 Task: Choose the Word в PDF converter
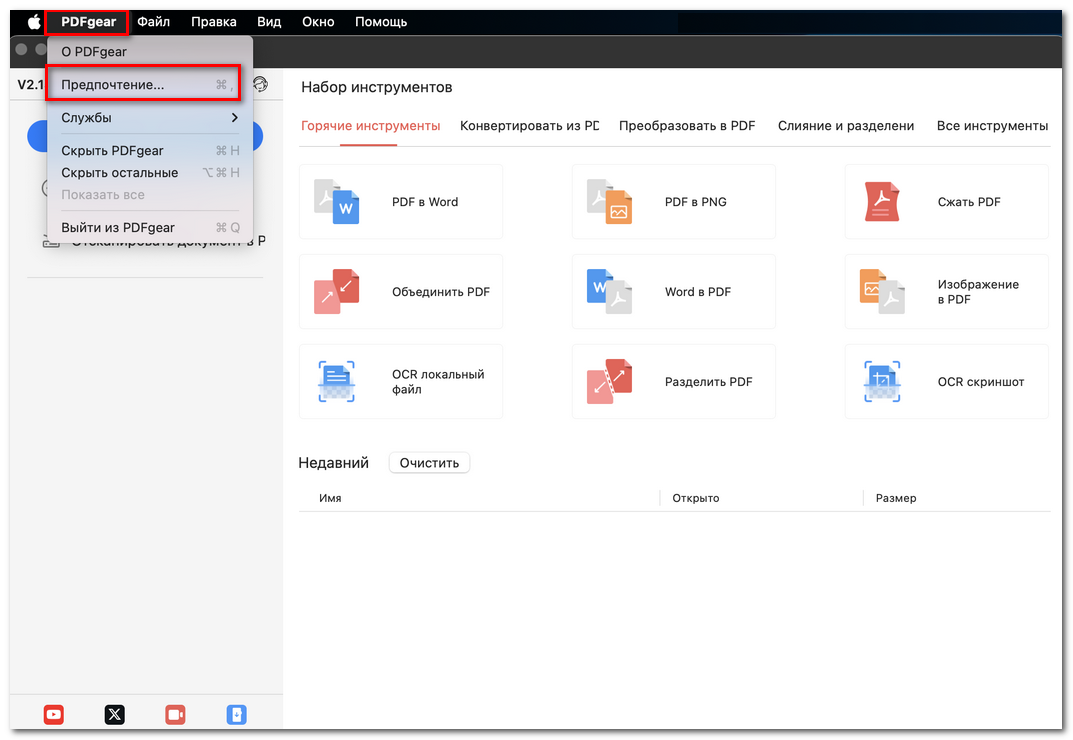pyautogui.click(x=673, y=292)
